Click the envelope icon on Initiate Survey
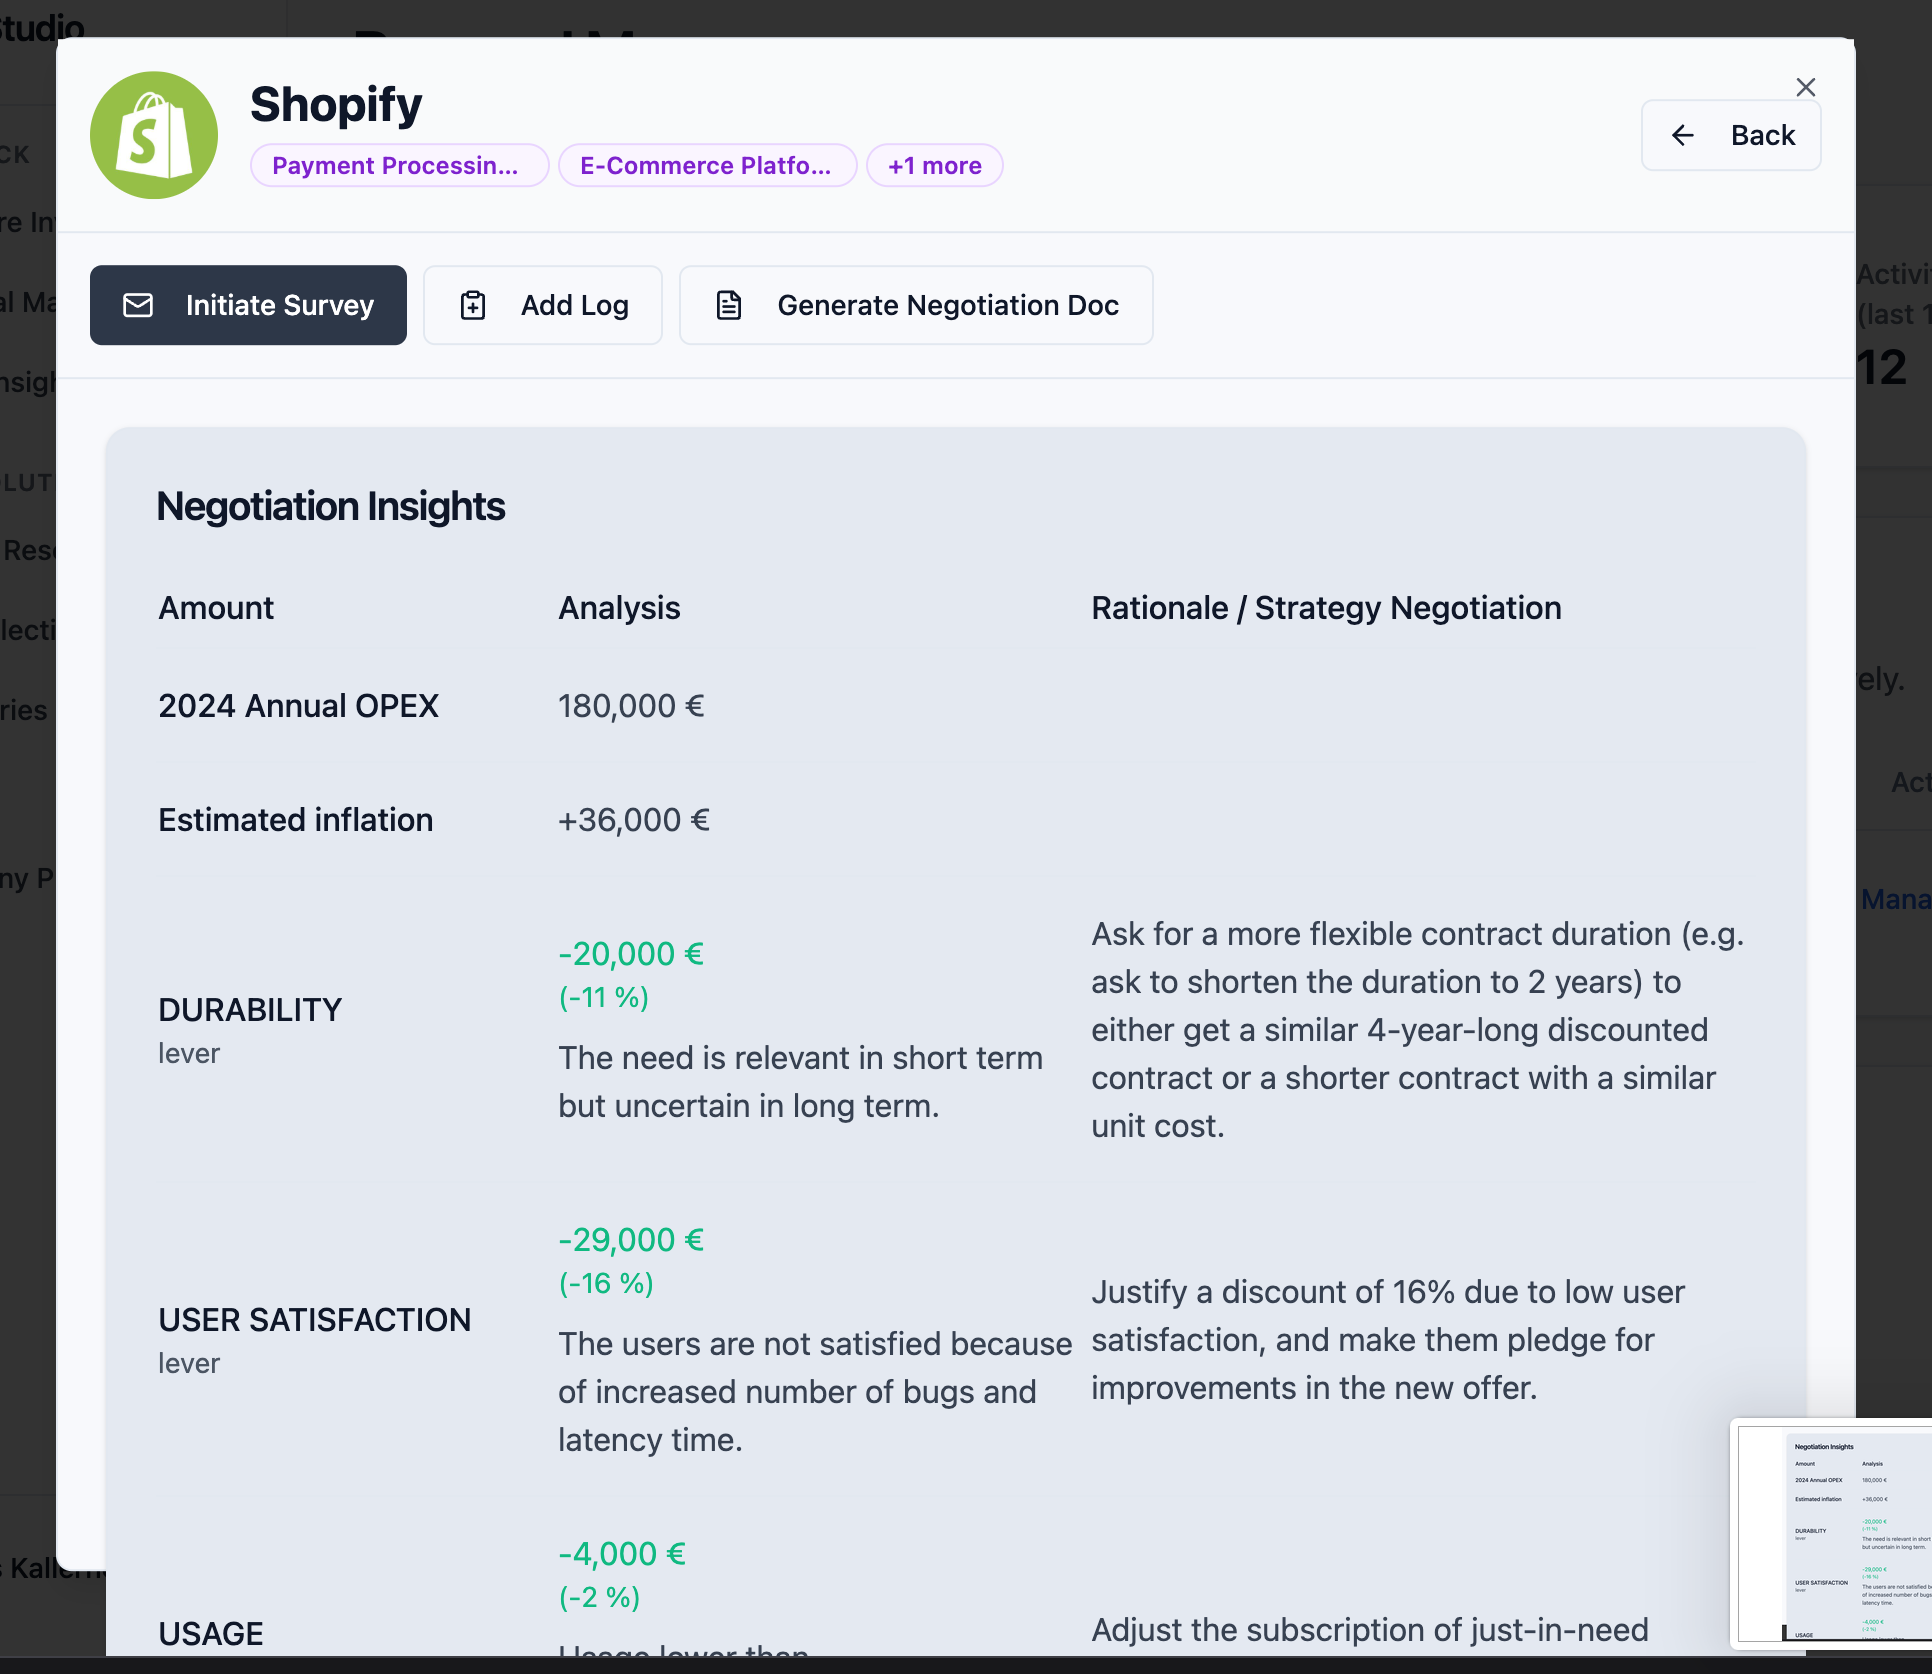 pyautogui.click(x=138, y=305)
